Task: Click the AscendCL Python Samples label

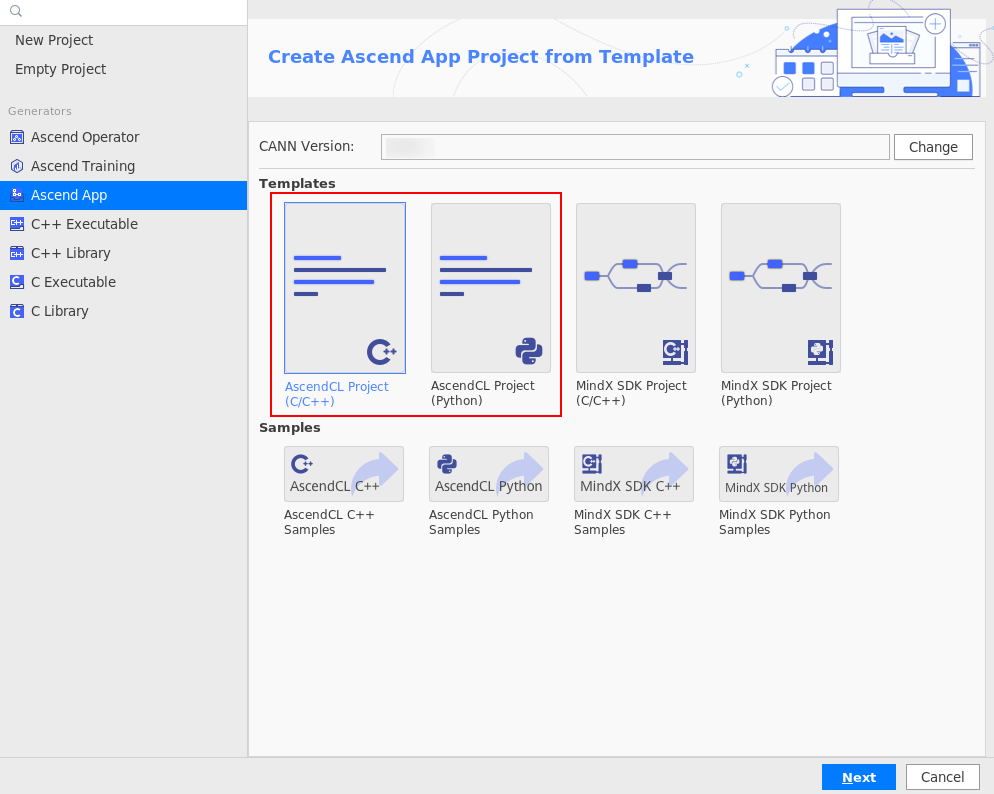Action: [x=481, y=522]
